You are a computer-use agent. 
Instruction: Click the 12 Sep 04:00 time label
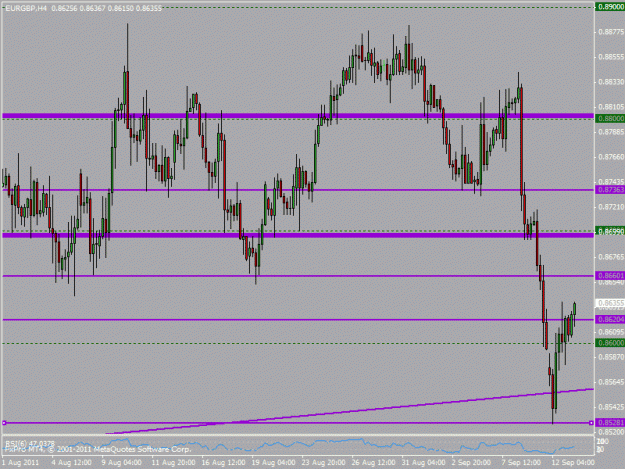click(573, 463)
